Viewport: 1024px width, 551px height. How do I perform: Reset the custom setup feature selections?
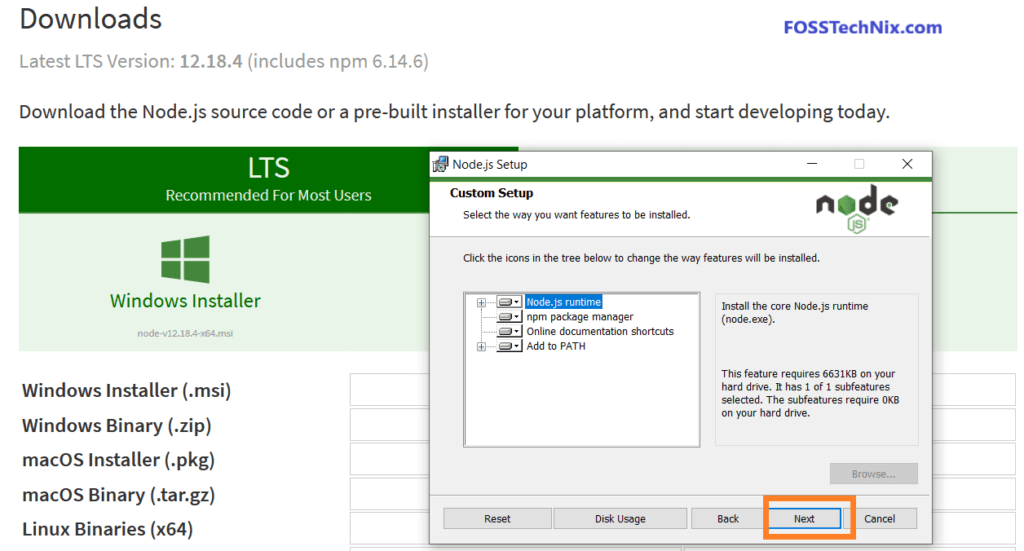tap(497, 518)
